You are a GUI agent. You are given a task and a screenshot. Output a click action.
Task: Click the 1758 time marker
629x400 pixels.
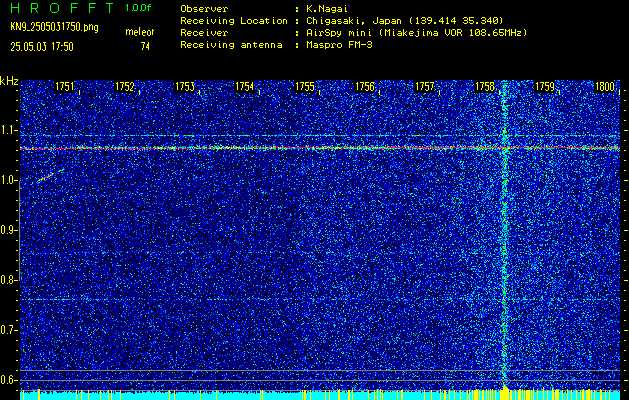pos(485,86)
